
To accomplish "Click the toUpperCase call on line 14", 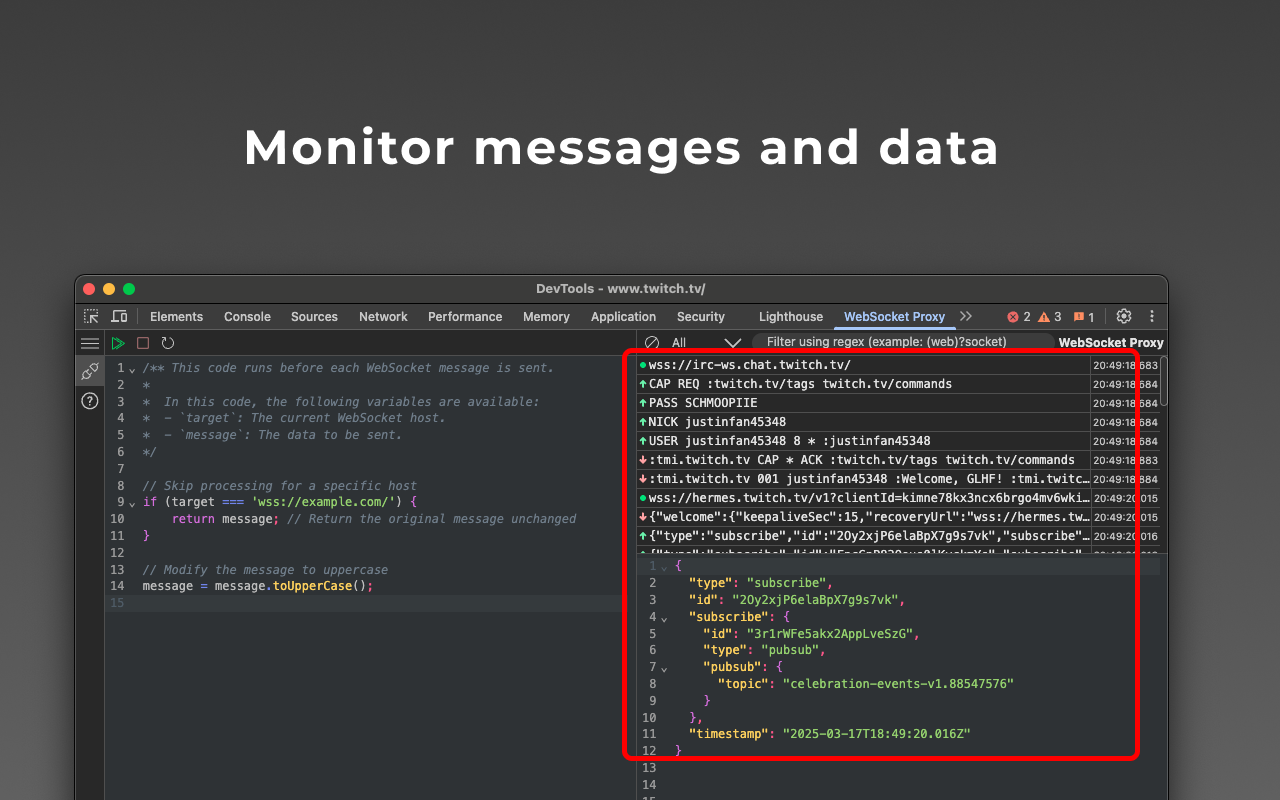I will pos(312,586).
